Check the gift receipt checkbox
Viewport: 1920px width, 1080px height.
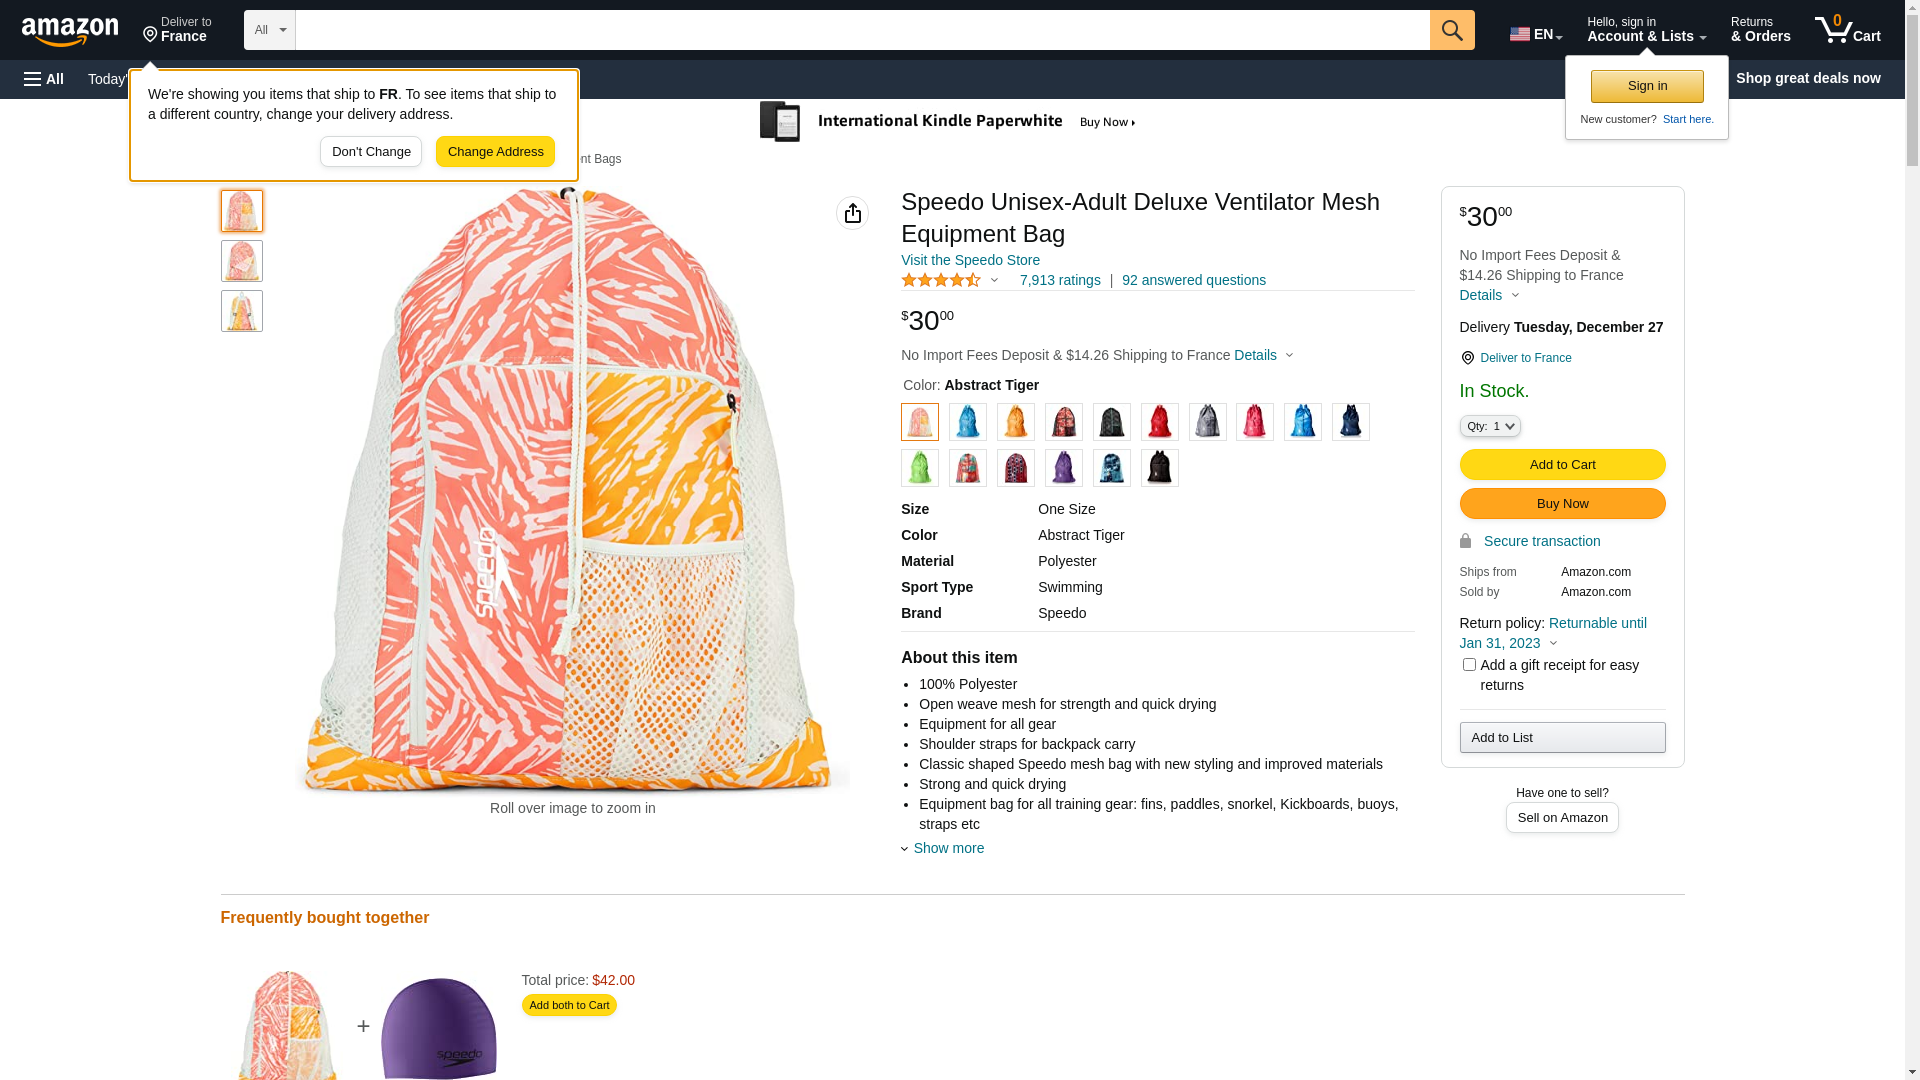1469,665
